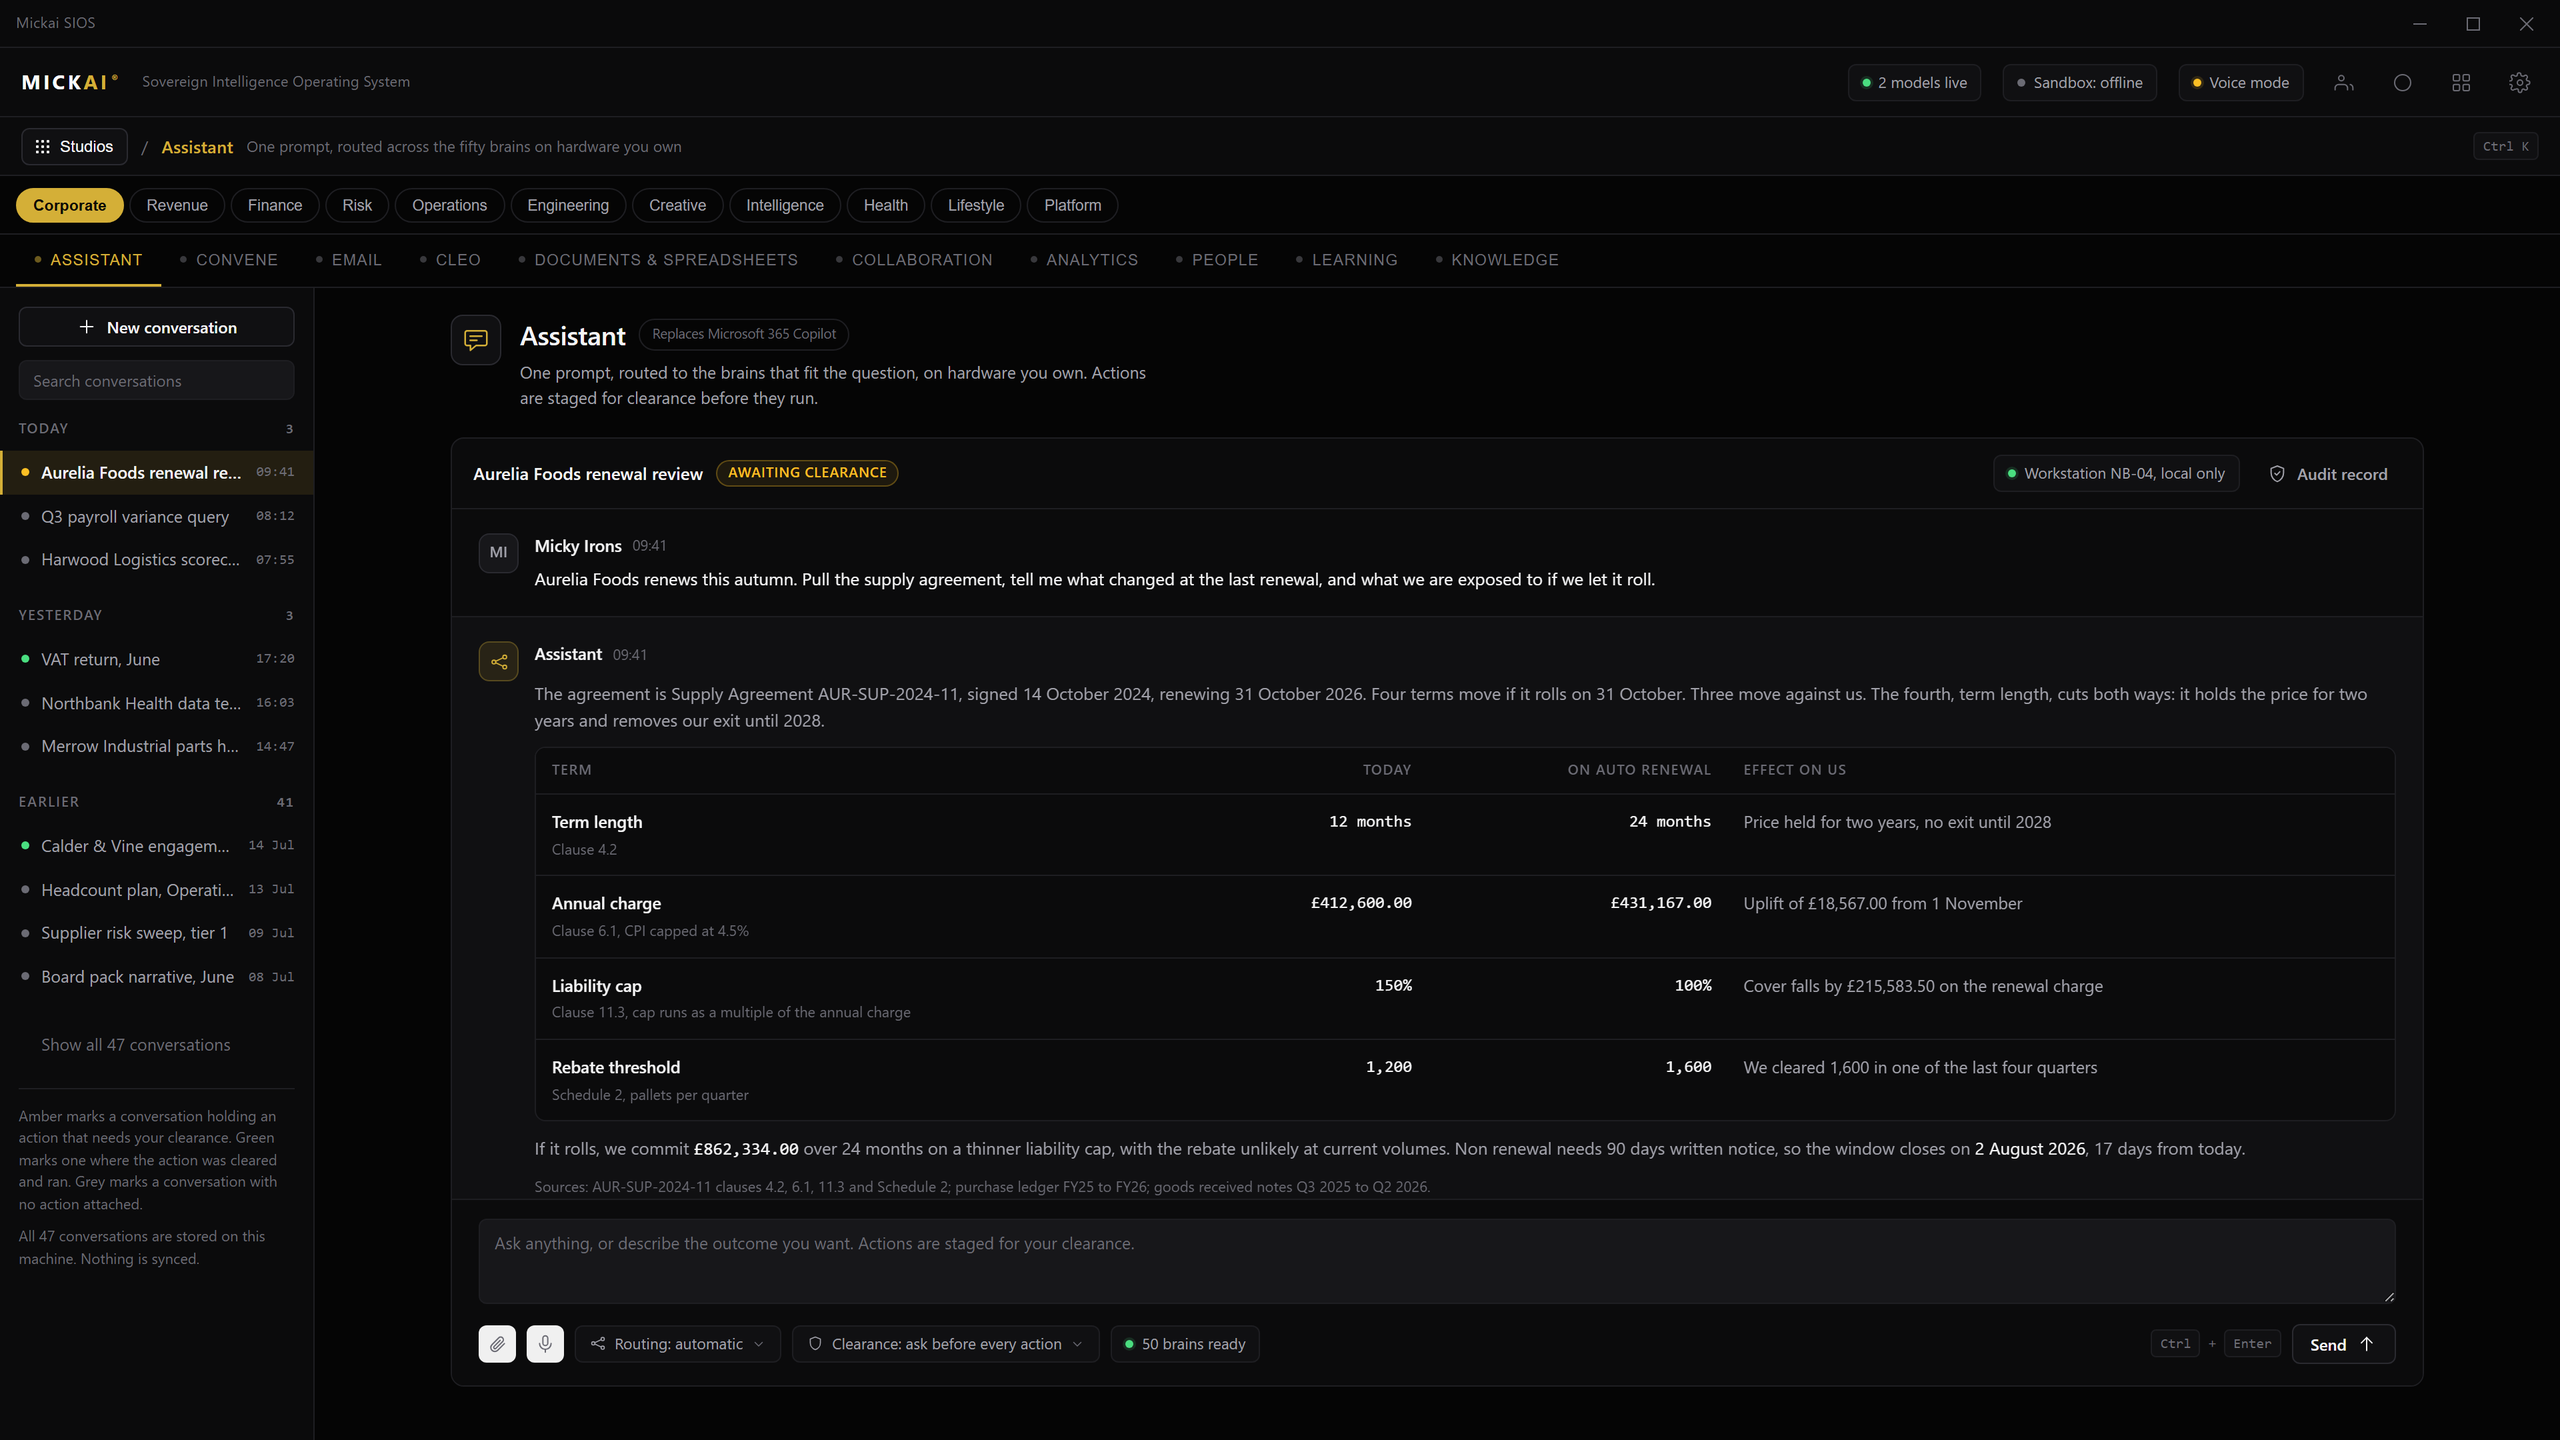
Task: Click the 50 brains ready indicator
Action: click(x=1184, y=1344)
